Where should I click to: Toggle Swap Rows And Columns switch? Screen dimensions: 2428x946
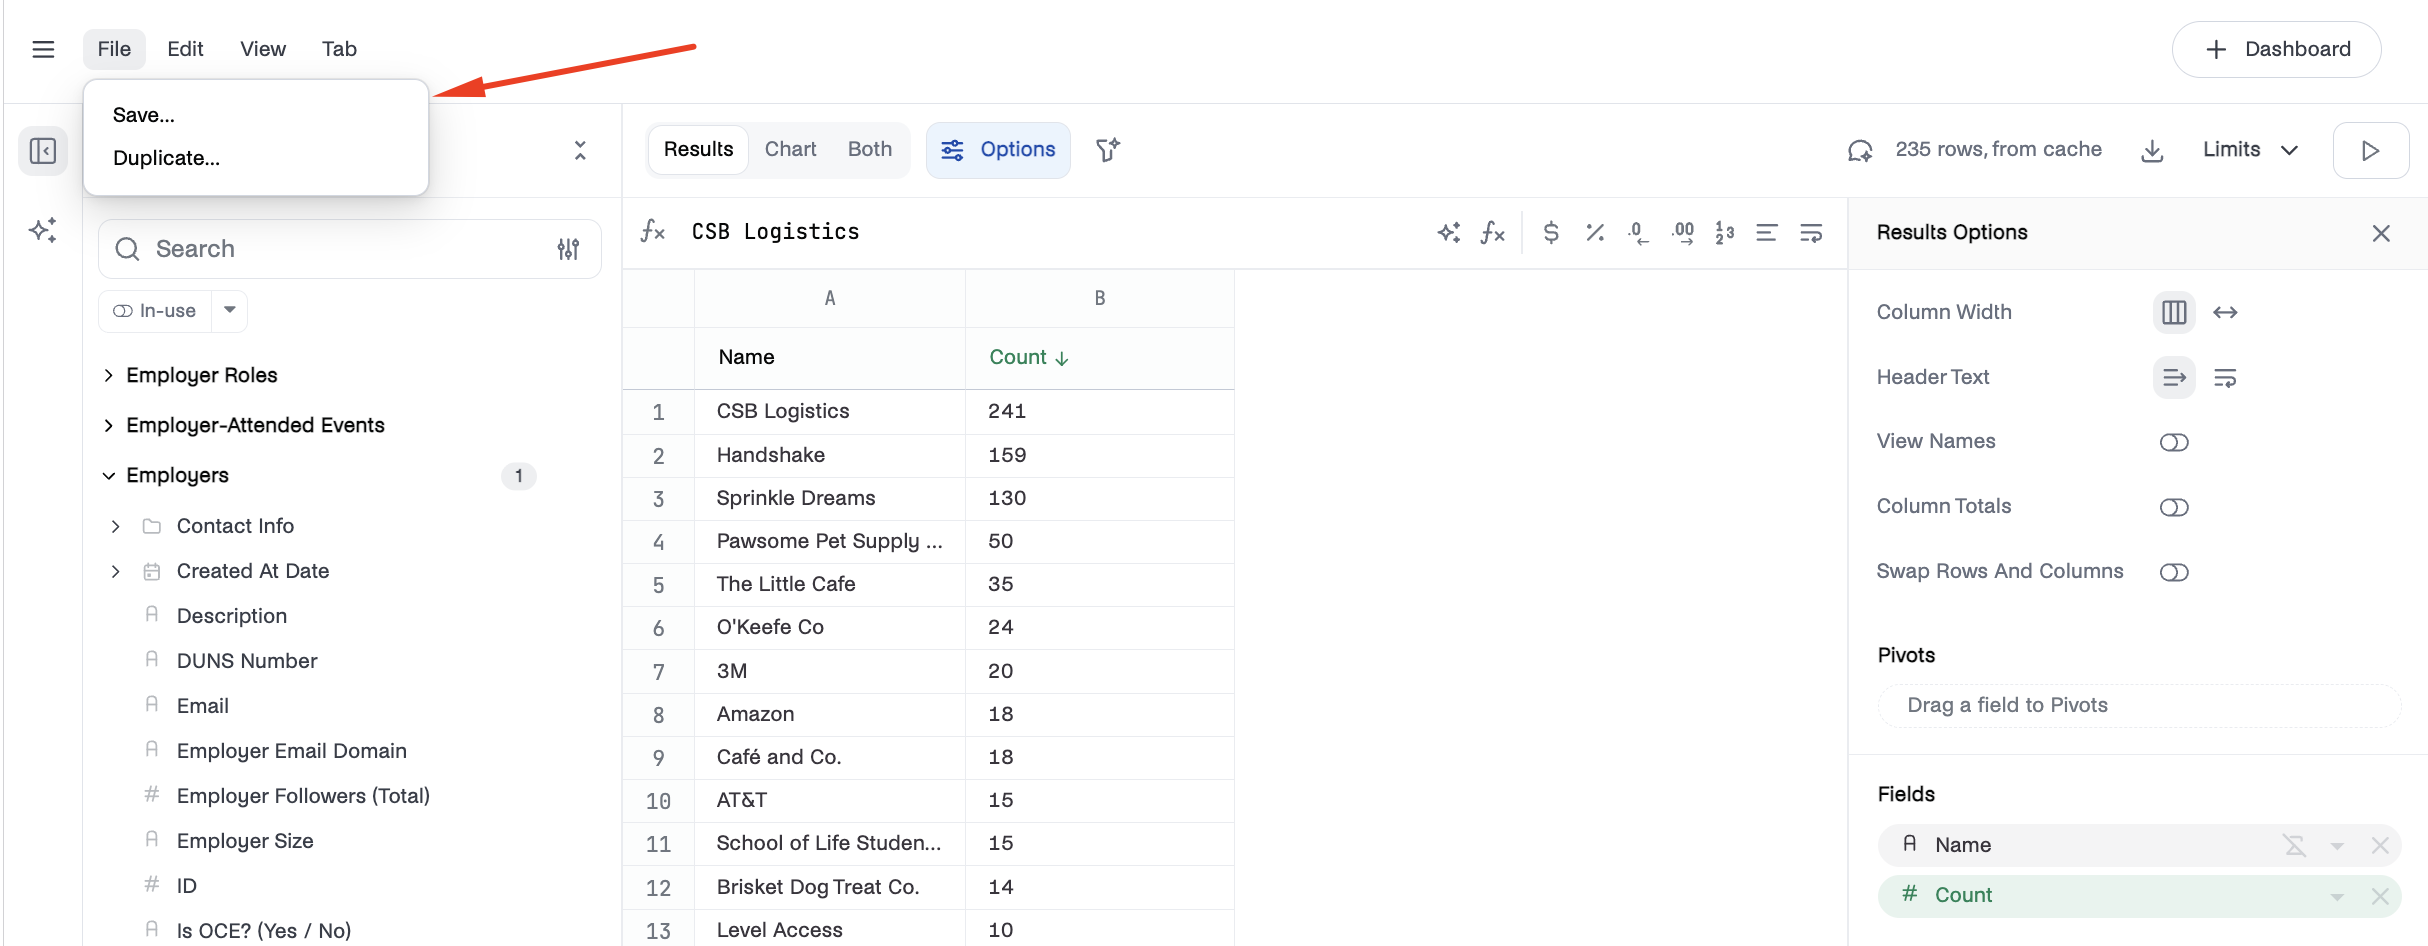[2174, 572]
